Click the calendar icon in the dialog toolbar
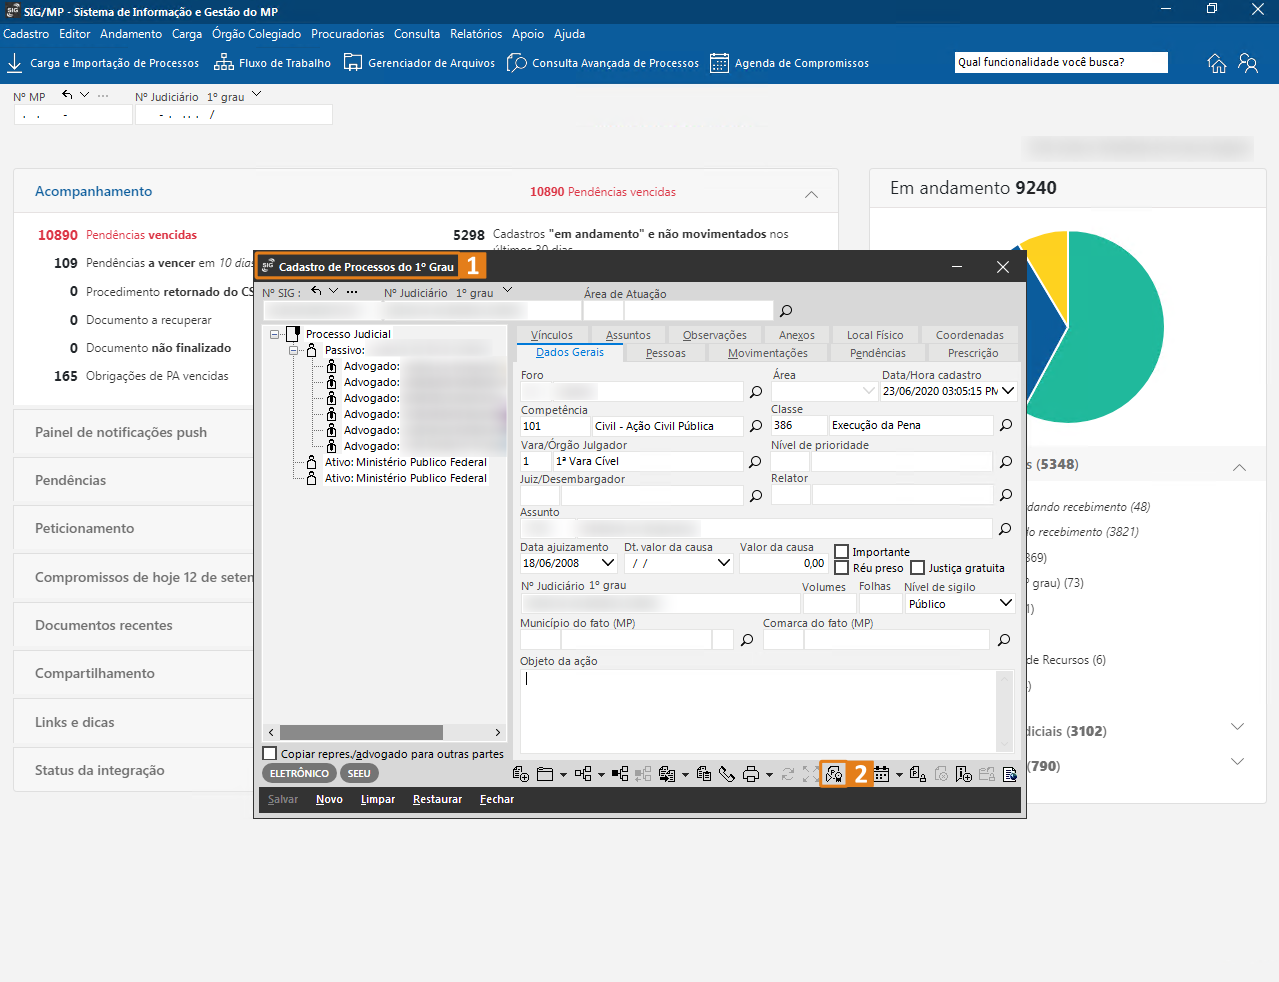Screen dimensions: 1279x982 coord(881,774)
